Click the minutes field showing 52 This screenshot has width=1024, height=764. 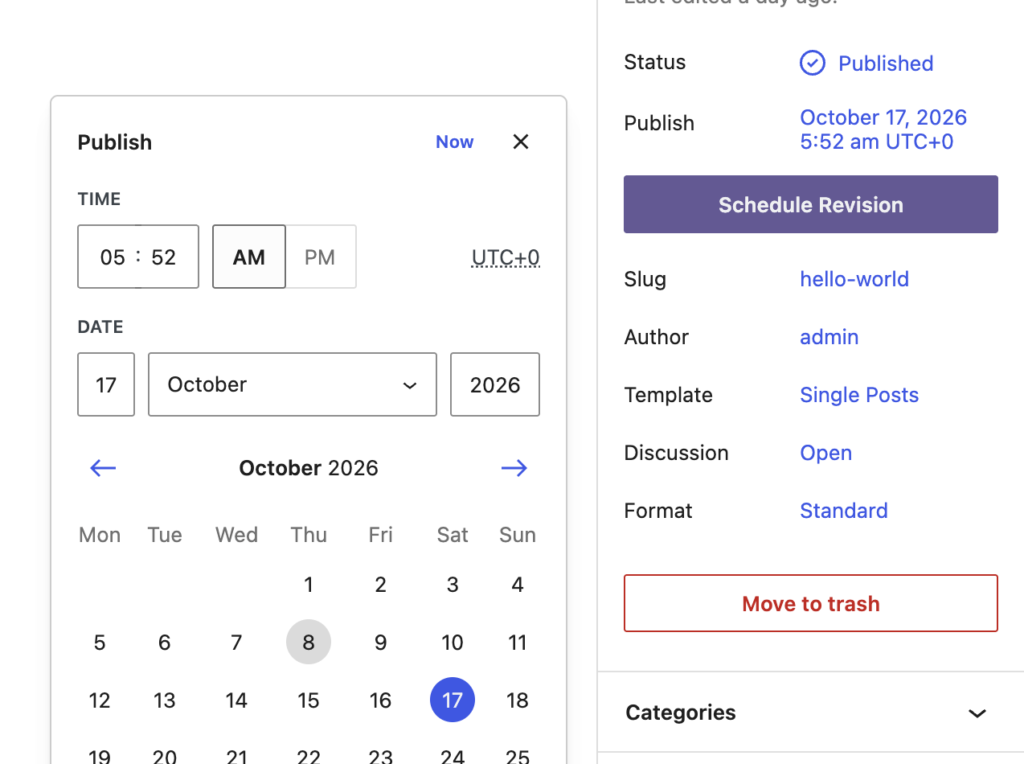164,257
